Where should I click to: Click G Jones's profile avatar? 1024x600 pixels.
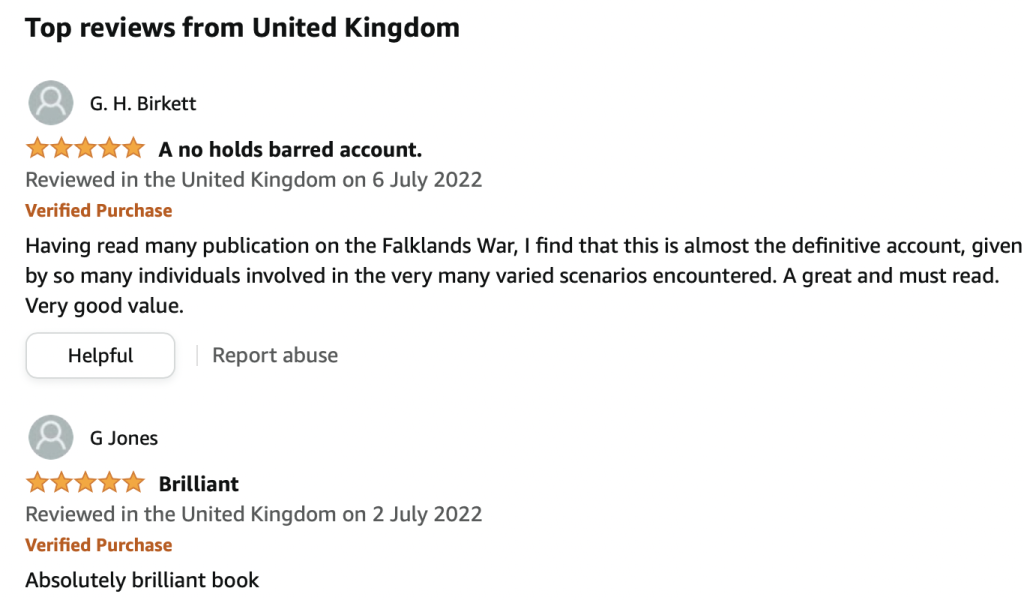[50, 437]
